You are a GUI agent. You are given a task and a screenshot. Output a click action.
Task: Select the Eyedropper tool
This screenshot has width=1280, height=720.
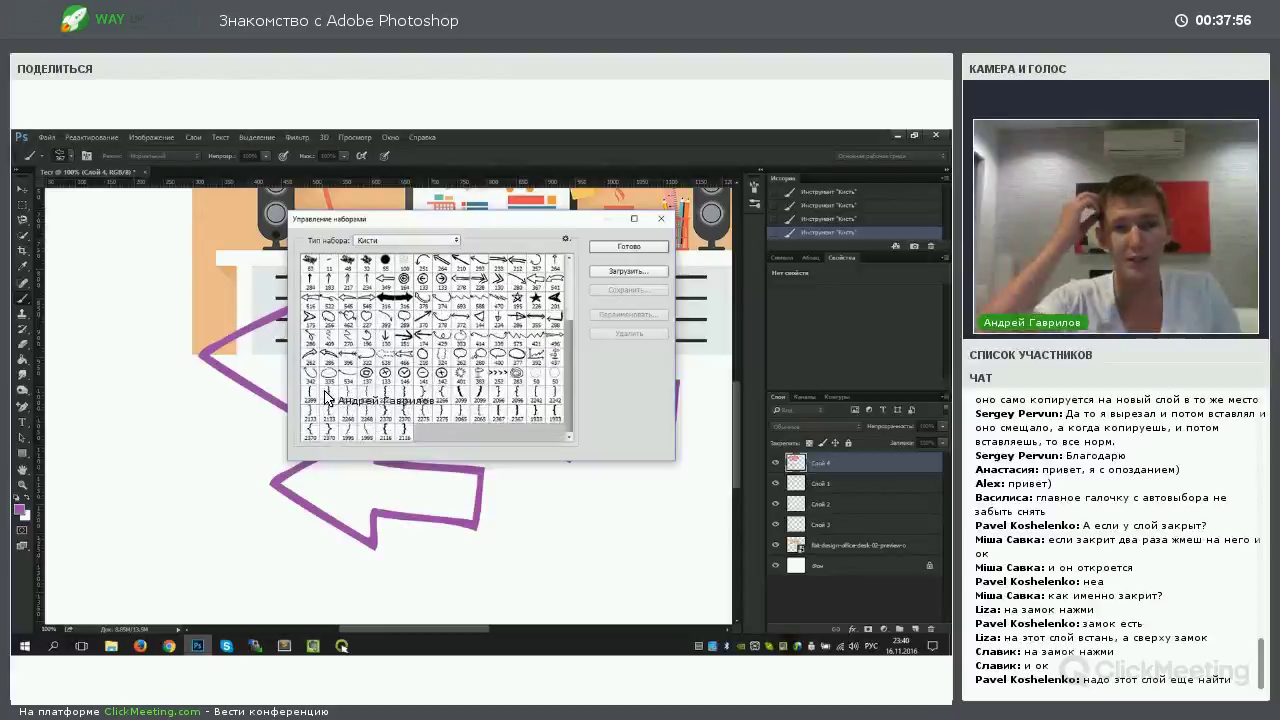click(x=21, y=265)
